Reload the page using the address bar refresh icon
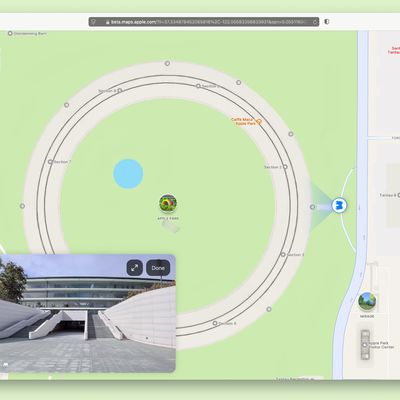The height and width of the screenshot is (400, 400). pos(315,22)
